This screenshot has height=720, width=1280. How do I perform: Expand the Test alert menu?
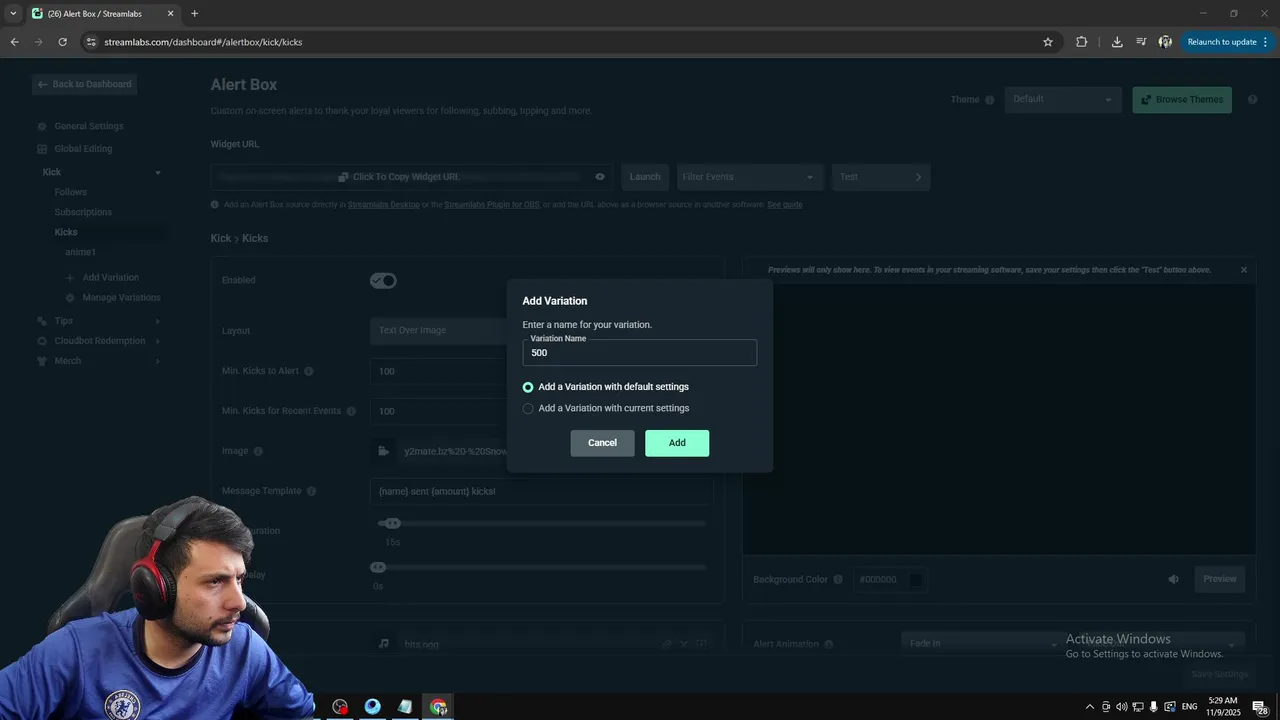[x=881, y=177]
